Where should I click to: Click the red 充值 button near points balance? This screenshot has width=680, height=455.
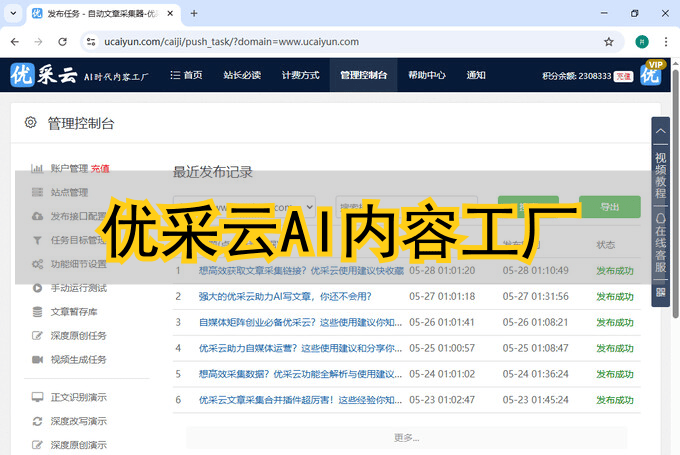point(623,75)
